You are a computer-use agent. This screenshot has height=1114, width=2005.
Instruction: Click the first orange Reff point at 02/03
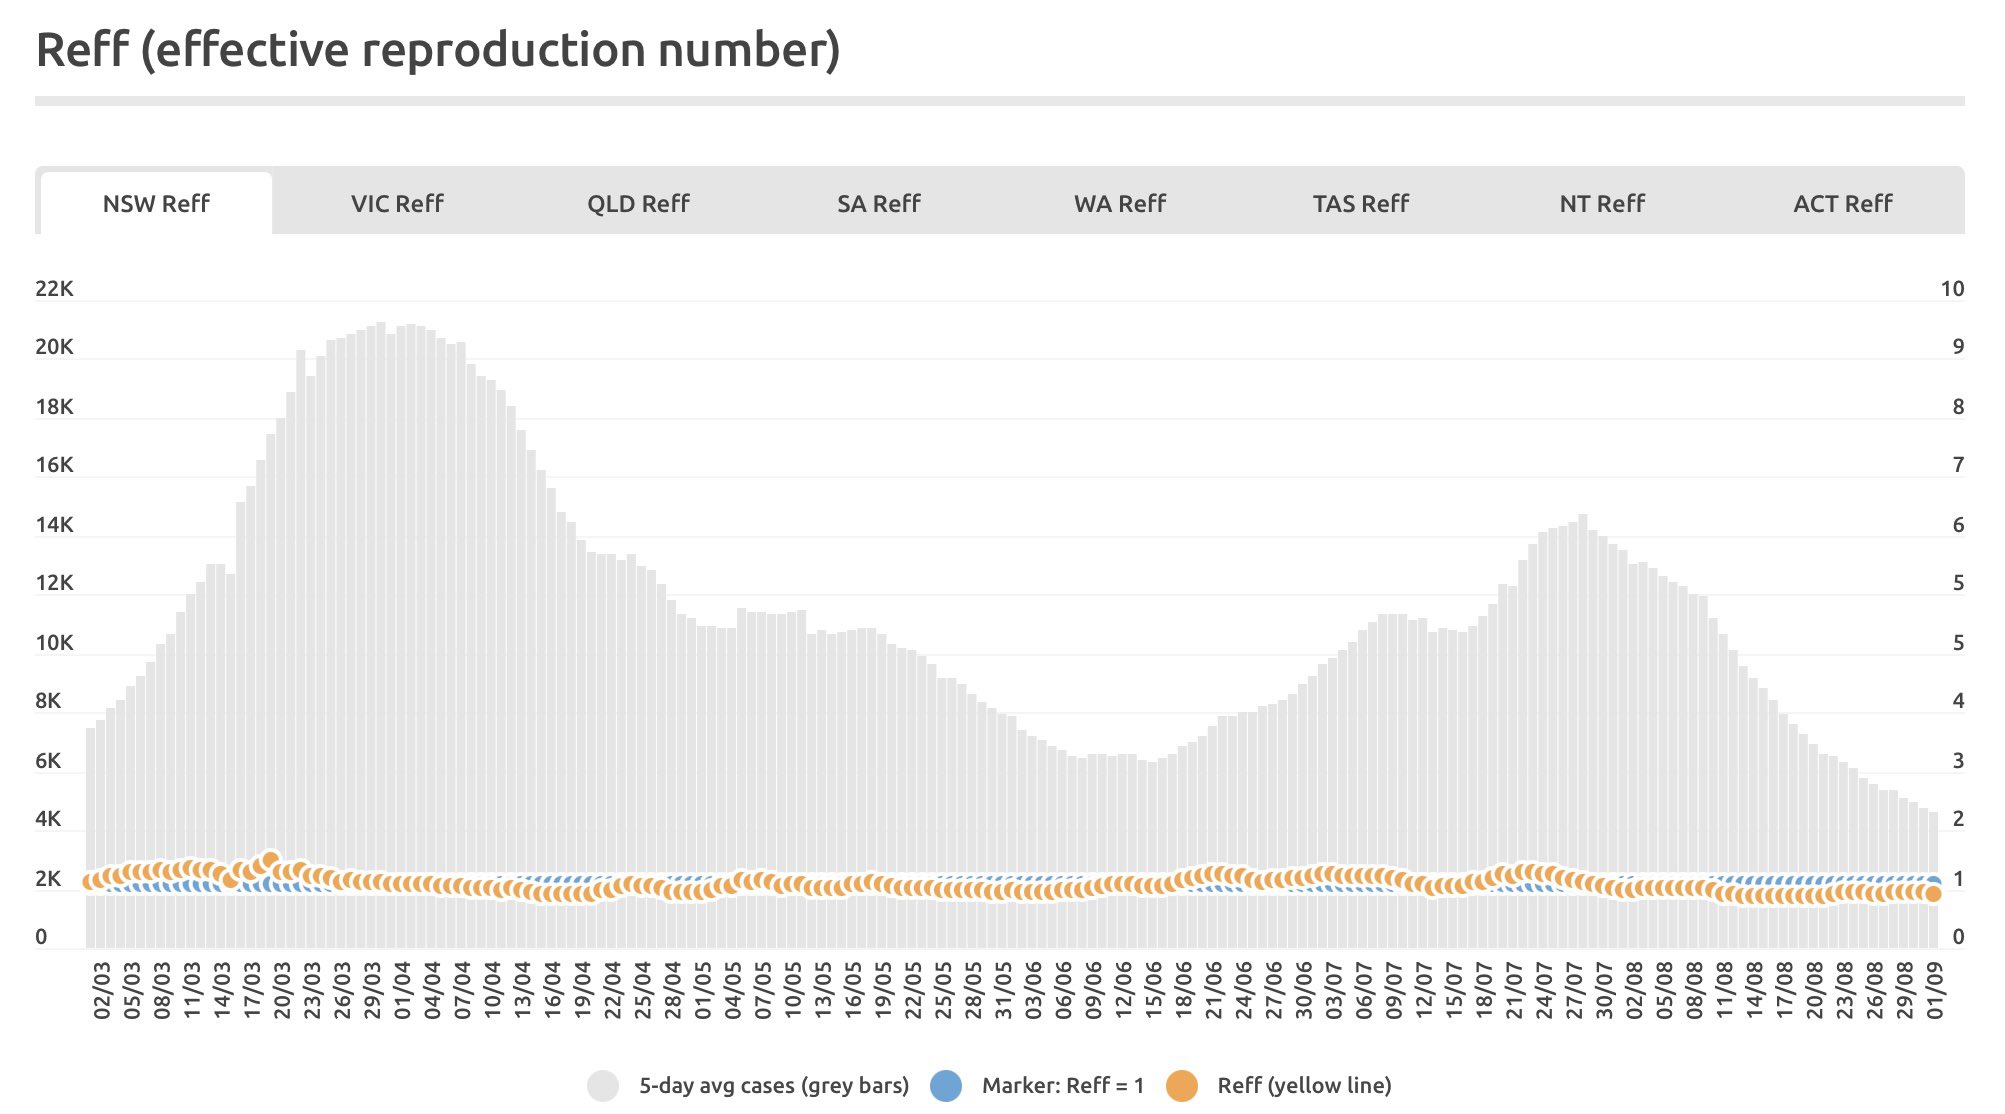pos(90,882)
